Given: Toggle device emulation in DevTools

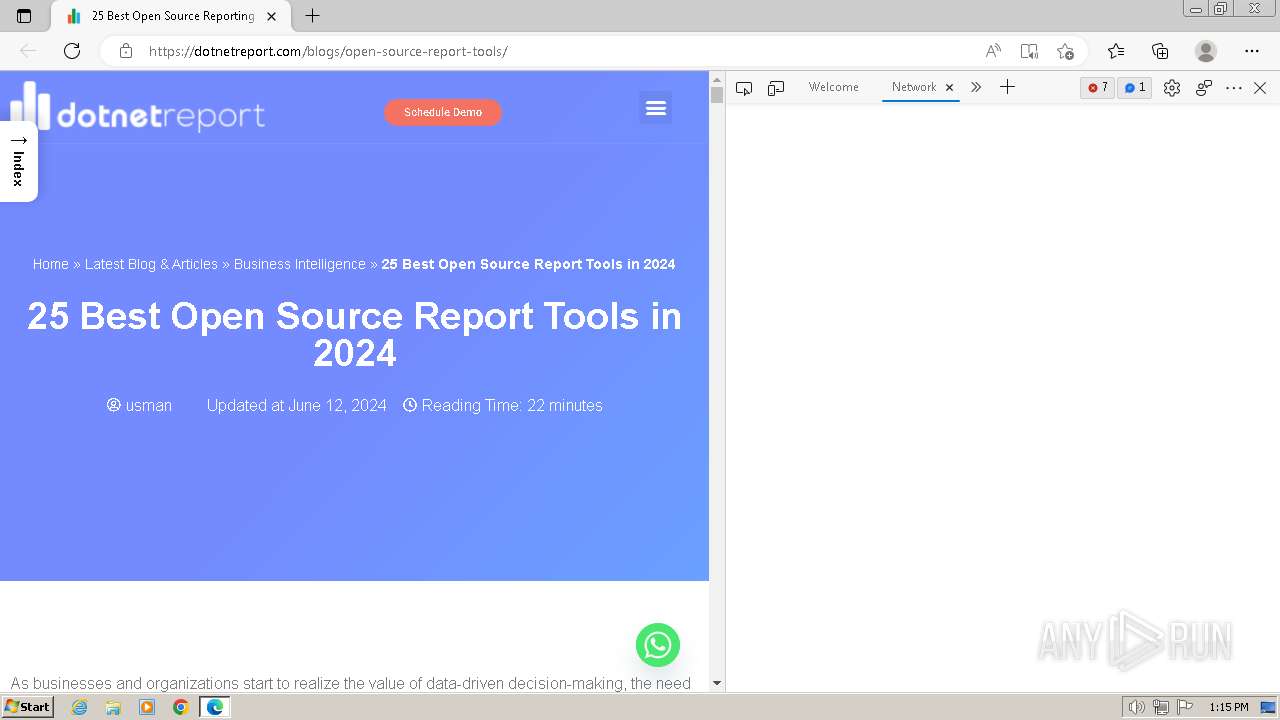Looking at the screenshot, I should (776, 88).
